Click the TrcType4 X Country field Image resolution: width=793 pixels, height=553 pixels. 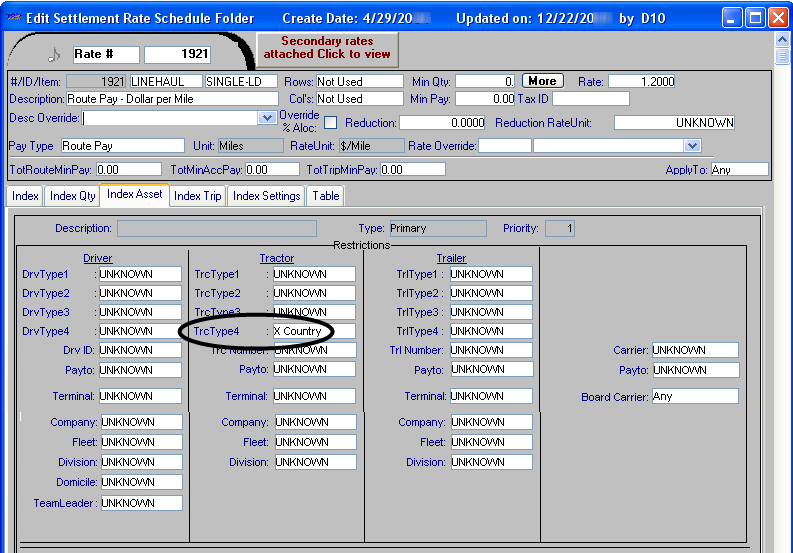point(314,331)
